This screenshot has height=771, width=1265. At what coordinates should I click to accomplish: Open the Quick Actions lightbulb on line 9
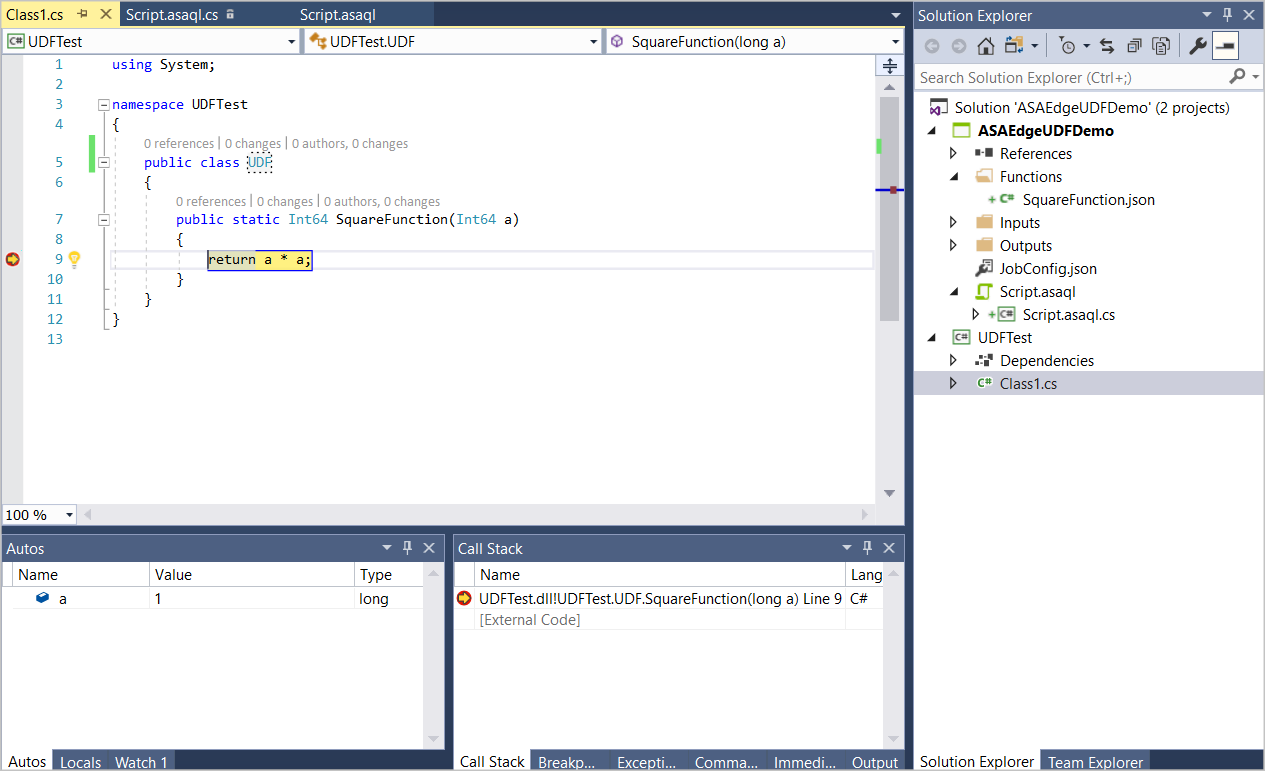tap(74, 258)
